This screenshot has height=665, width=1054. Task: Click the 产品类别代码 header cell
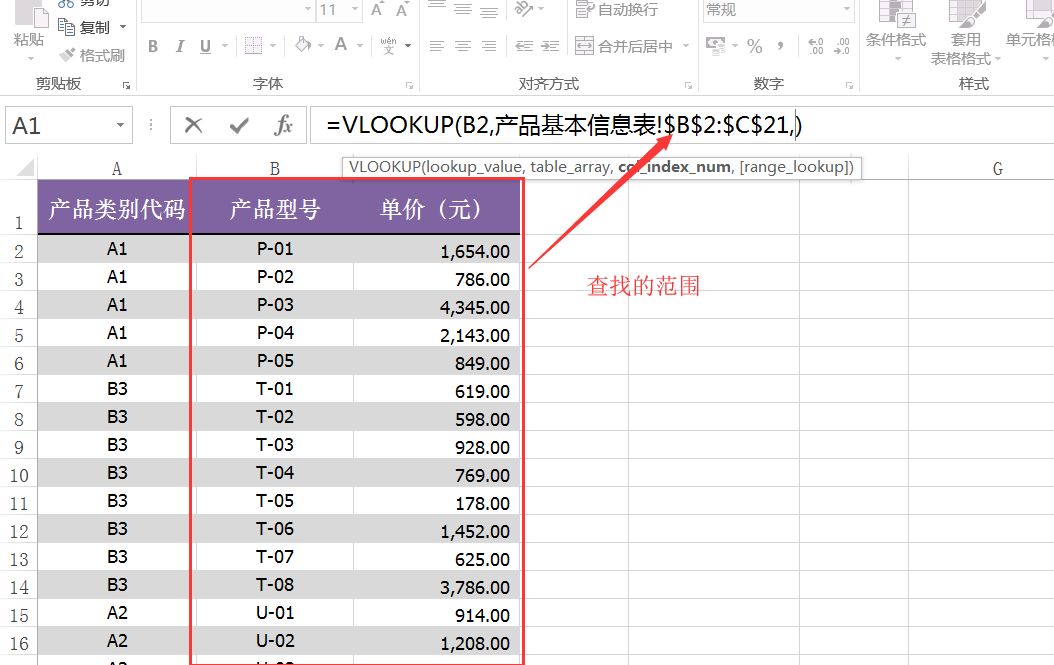(x=116, y=208)
